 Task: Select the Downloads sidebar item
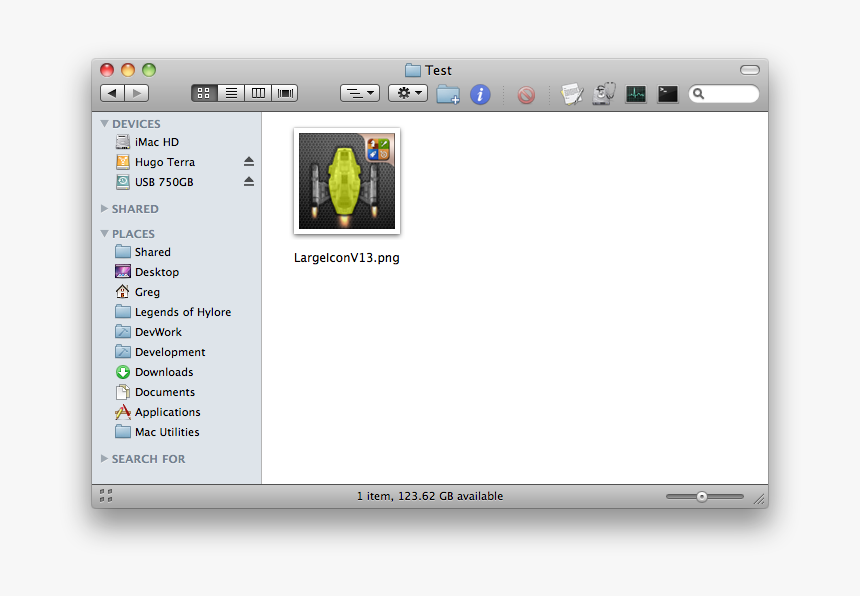(x=163, y=371)
